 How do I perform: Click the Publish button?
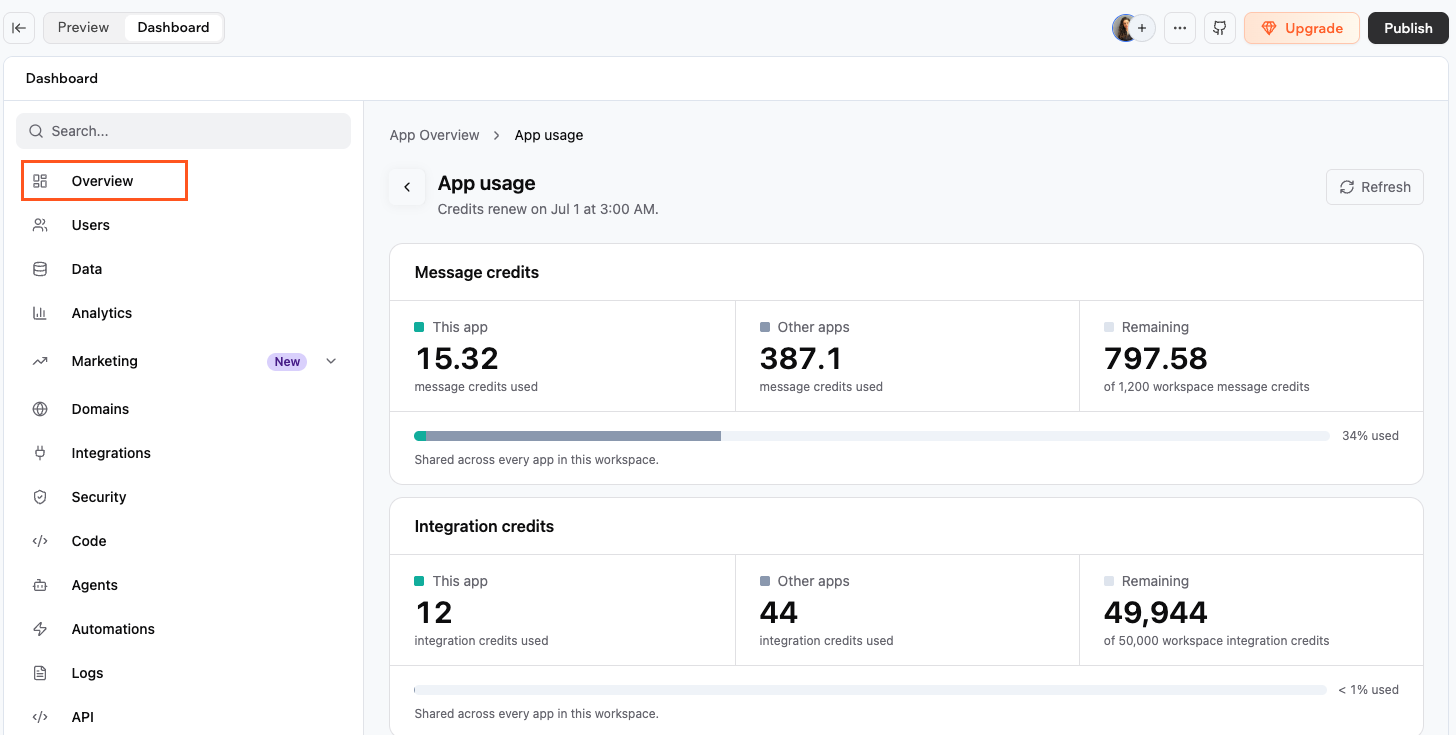[1408, 28]
